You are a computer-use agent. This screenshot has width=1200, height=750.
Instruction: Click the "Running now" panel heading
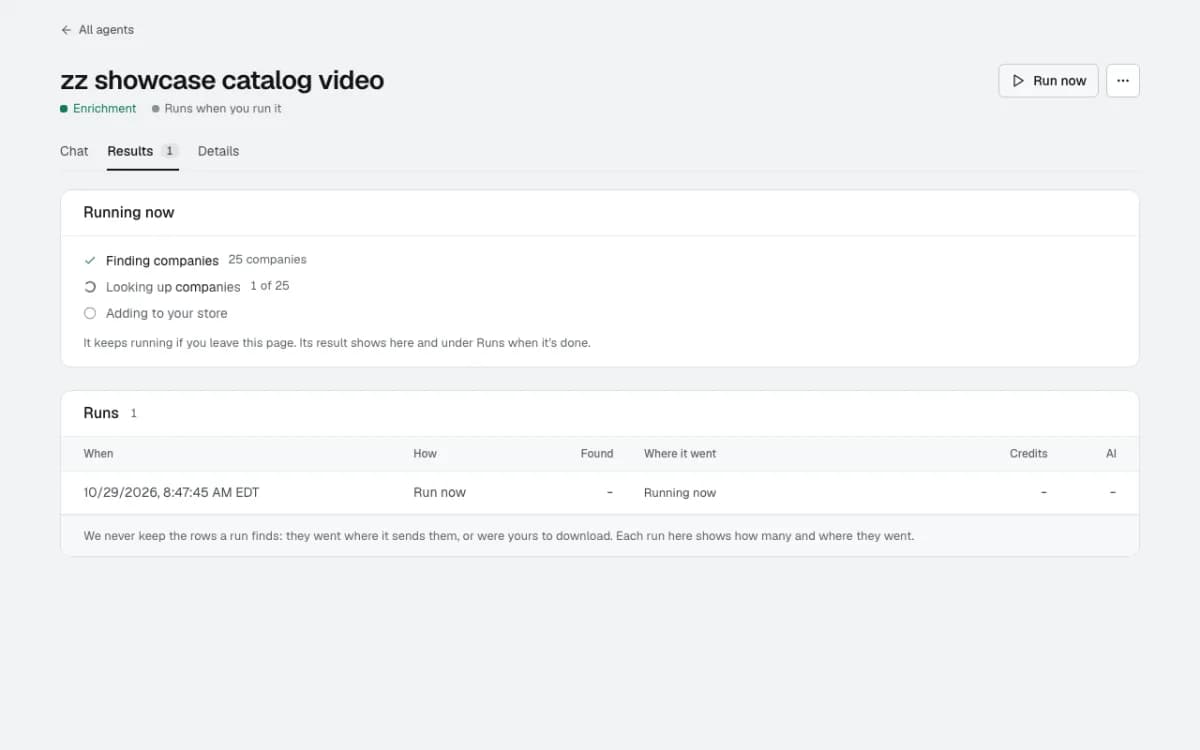pyautogui.click(x=129, y=212)
